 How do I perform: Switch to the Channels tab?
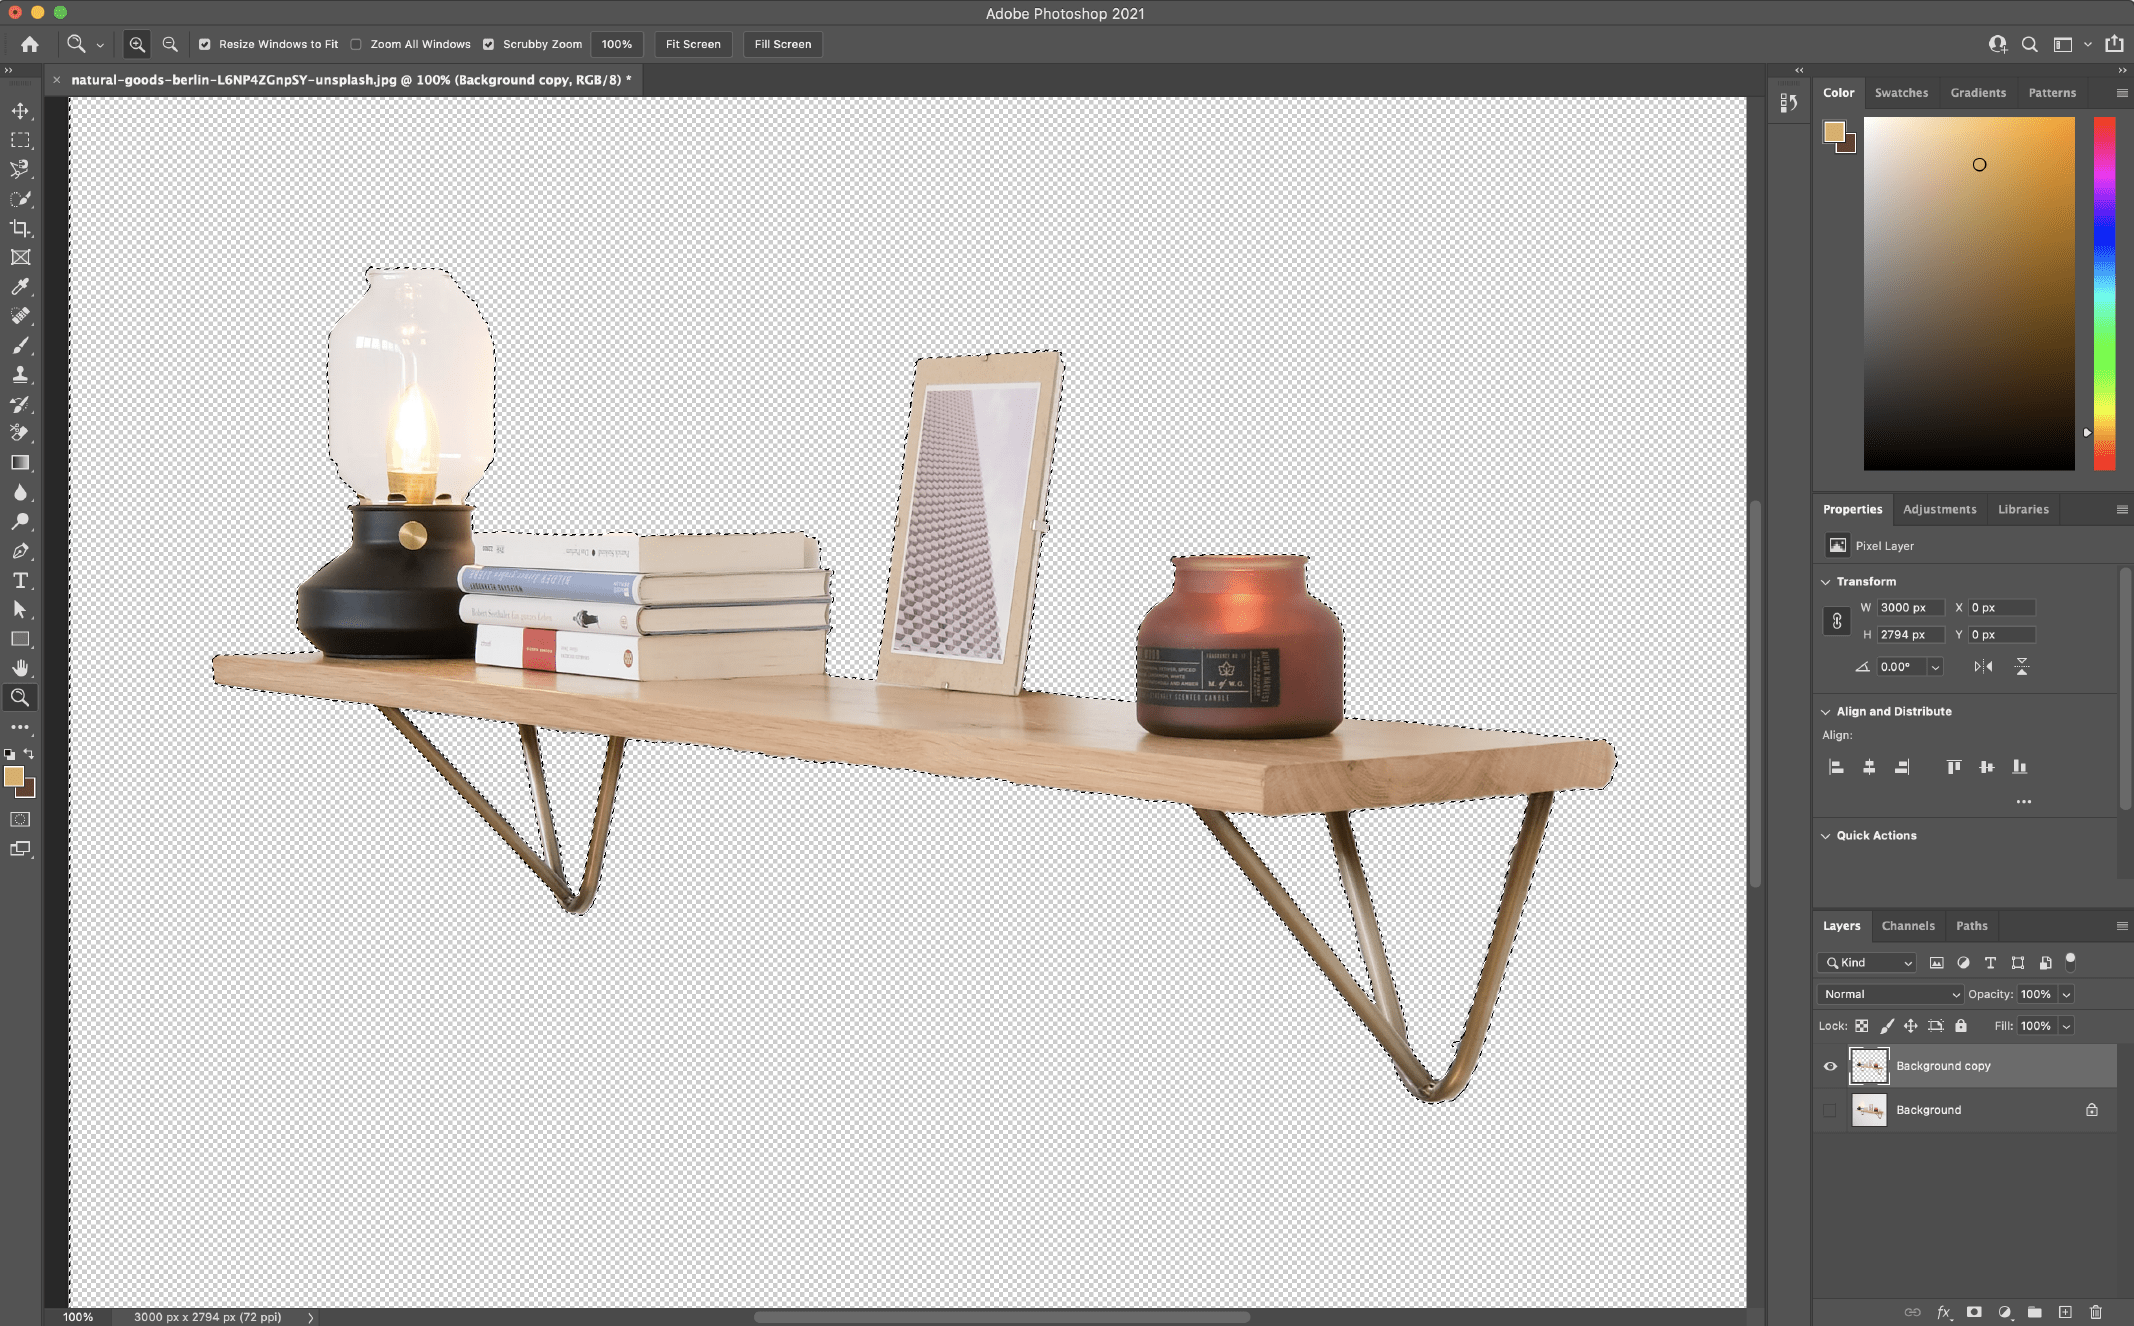click(x=1908, y=924)
